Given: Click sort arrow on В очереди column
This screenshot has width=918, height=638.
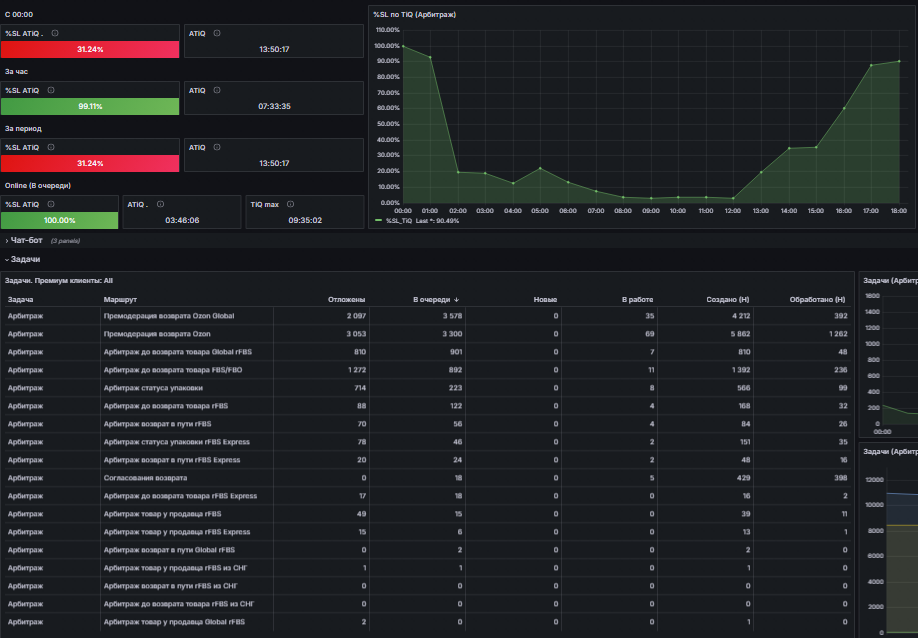Looking at the screenshot, I should point(457,300).
